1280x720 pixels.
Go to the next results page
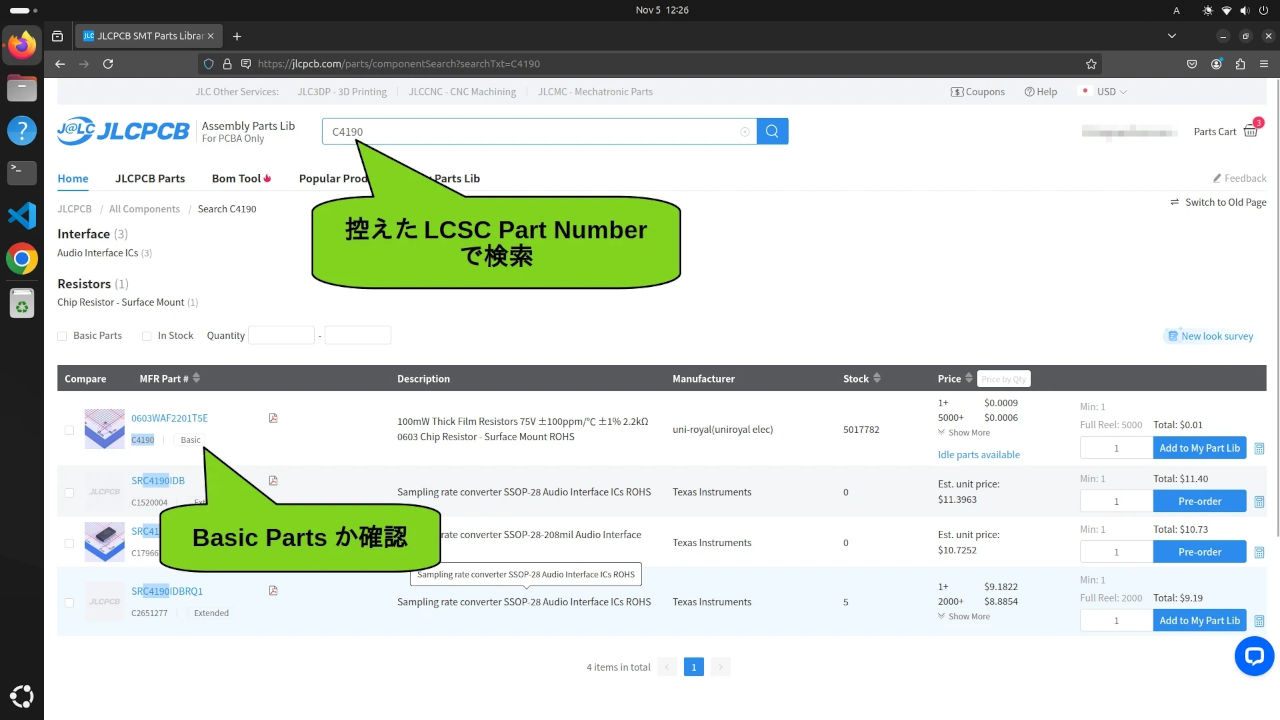pos(721,667)
